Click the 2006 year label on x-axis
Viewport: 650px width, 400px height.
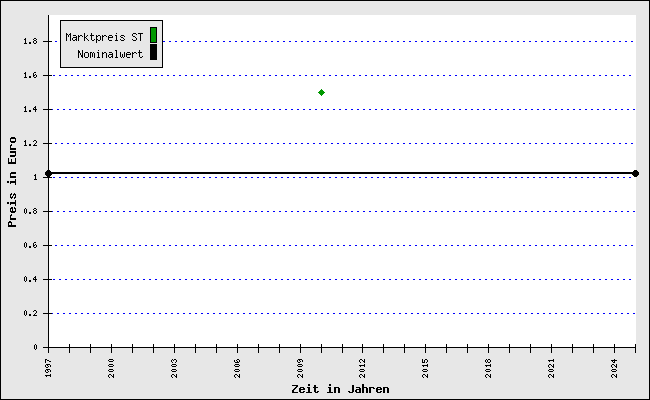click(237, 366)
